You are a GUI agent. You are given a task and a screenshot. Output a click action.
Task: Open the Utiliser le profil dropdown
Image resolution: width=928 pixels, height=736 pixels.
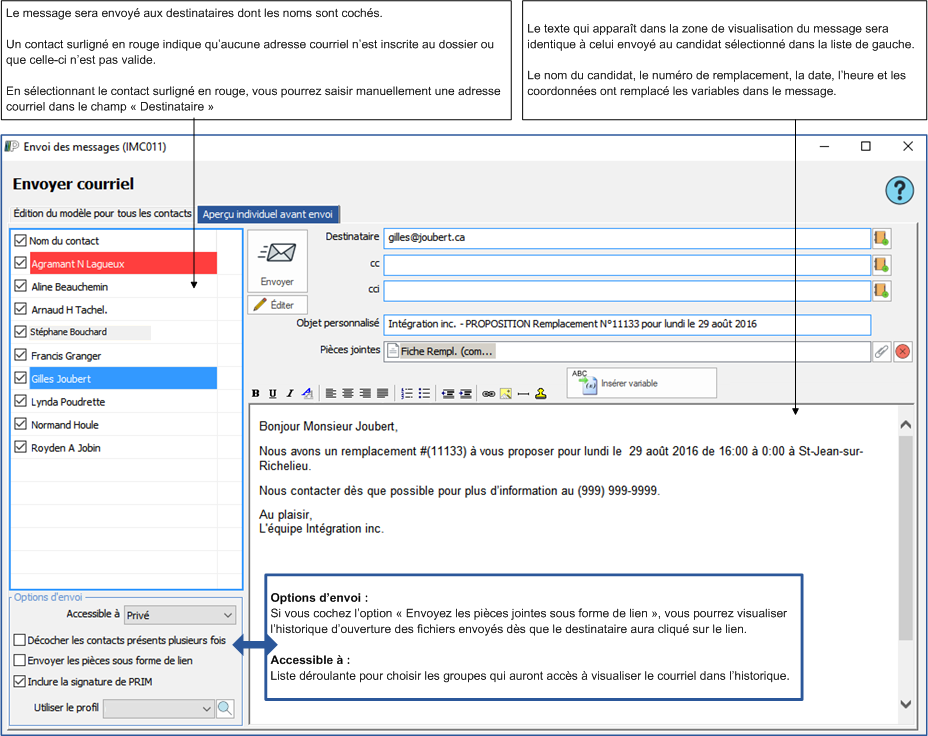point(159,708)
